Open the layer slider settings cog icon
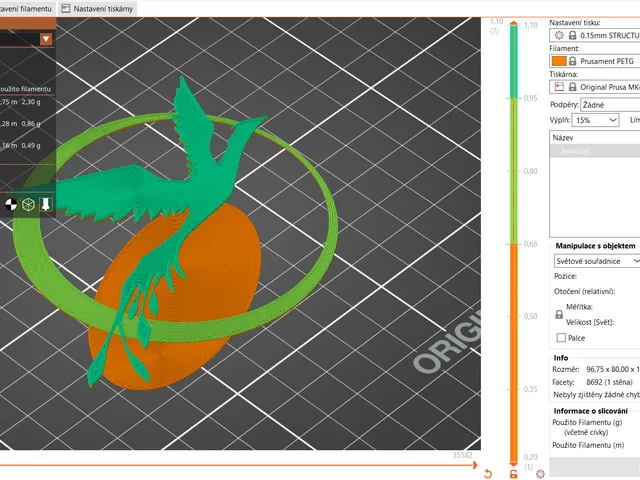Image resolution: width=640 pixels, height=480 pixels. (x=540, y=474)
